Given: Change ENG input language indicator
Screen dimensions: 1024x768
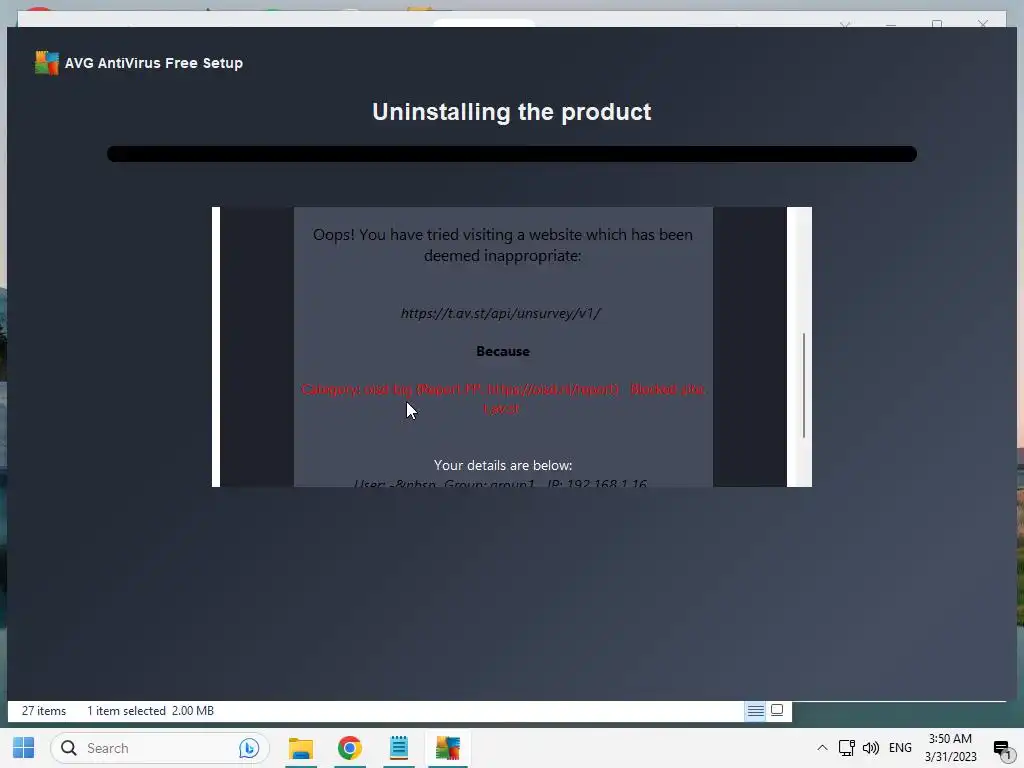Looking at the screenshot, I should [900, 748].
